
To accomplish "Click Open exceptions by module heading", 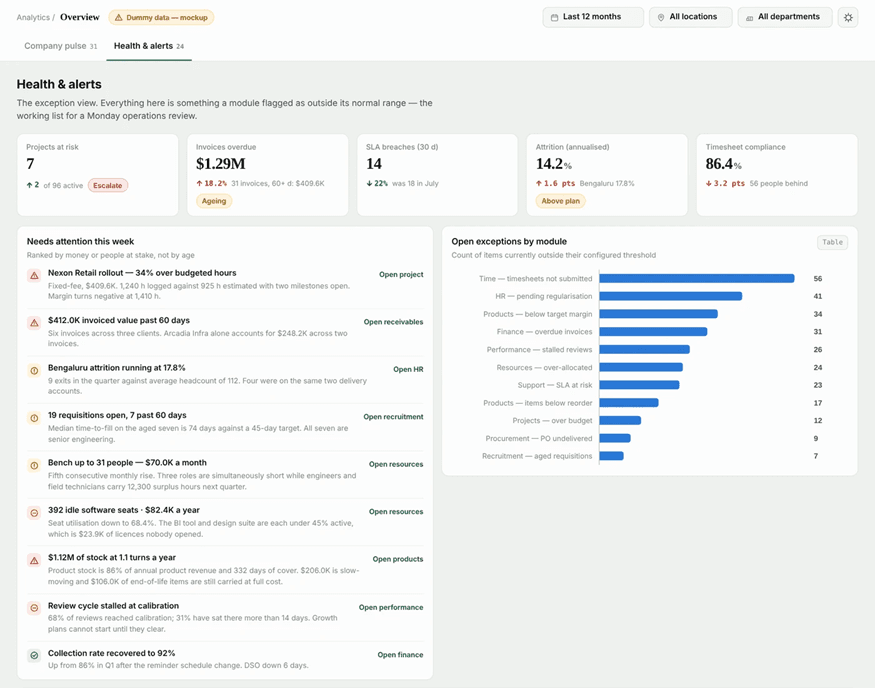I will (509, 242).
